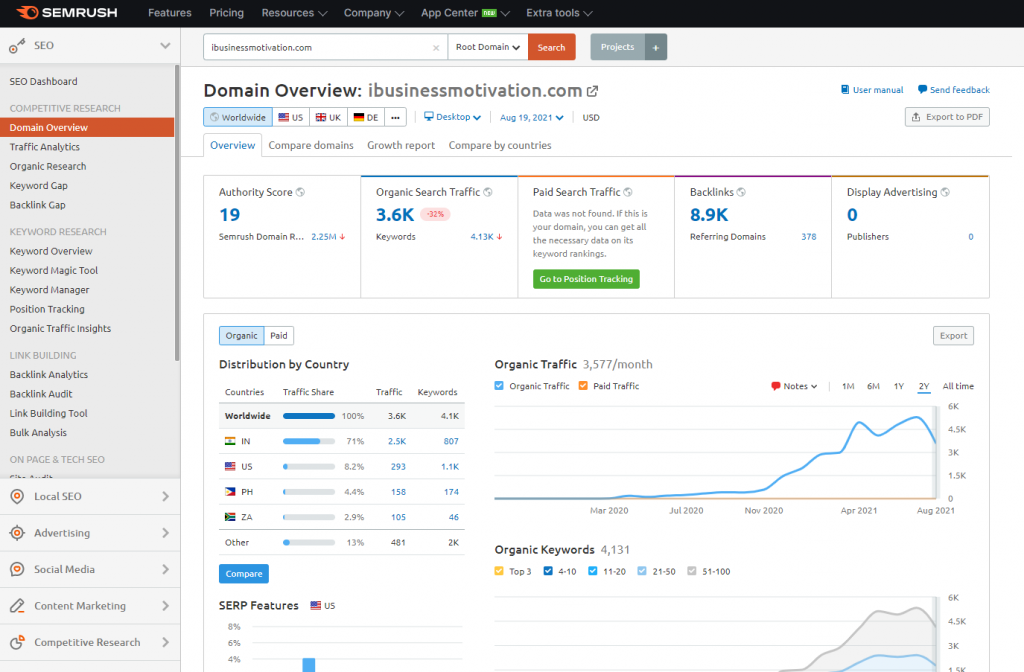The width and height of the screenshot is (1024, 672).
Task: Click the Send feedback speech bubble icon
Action: pos(922,89)
